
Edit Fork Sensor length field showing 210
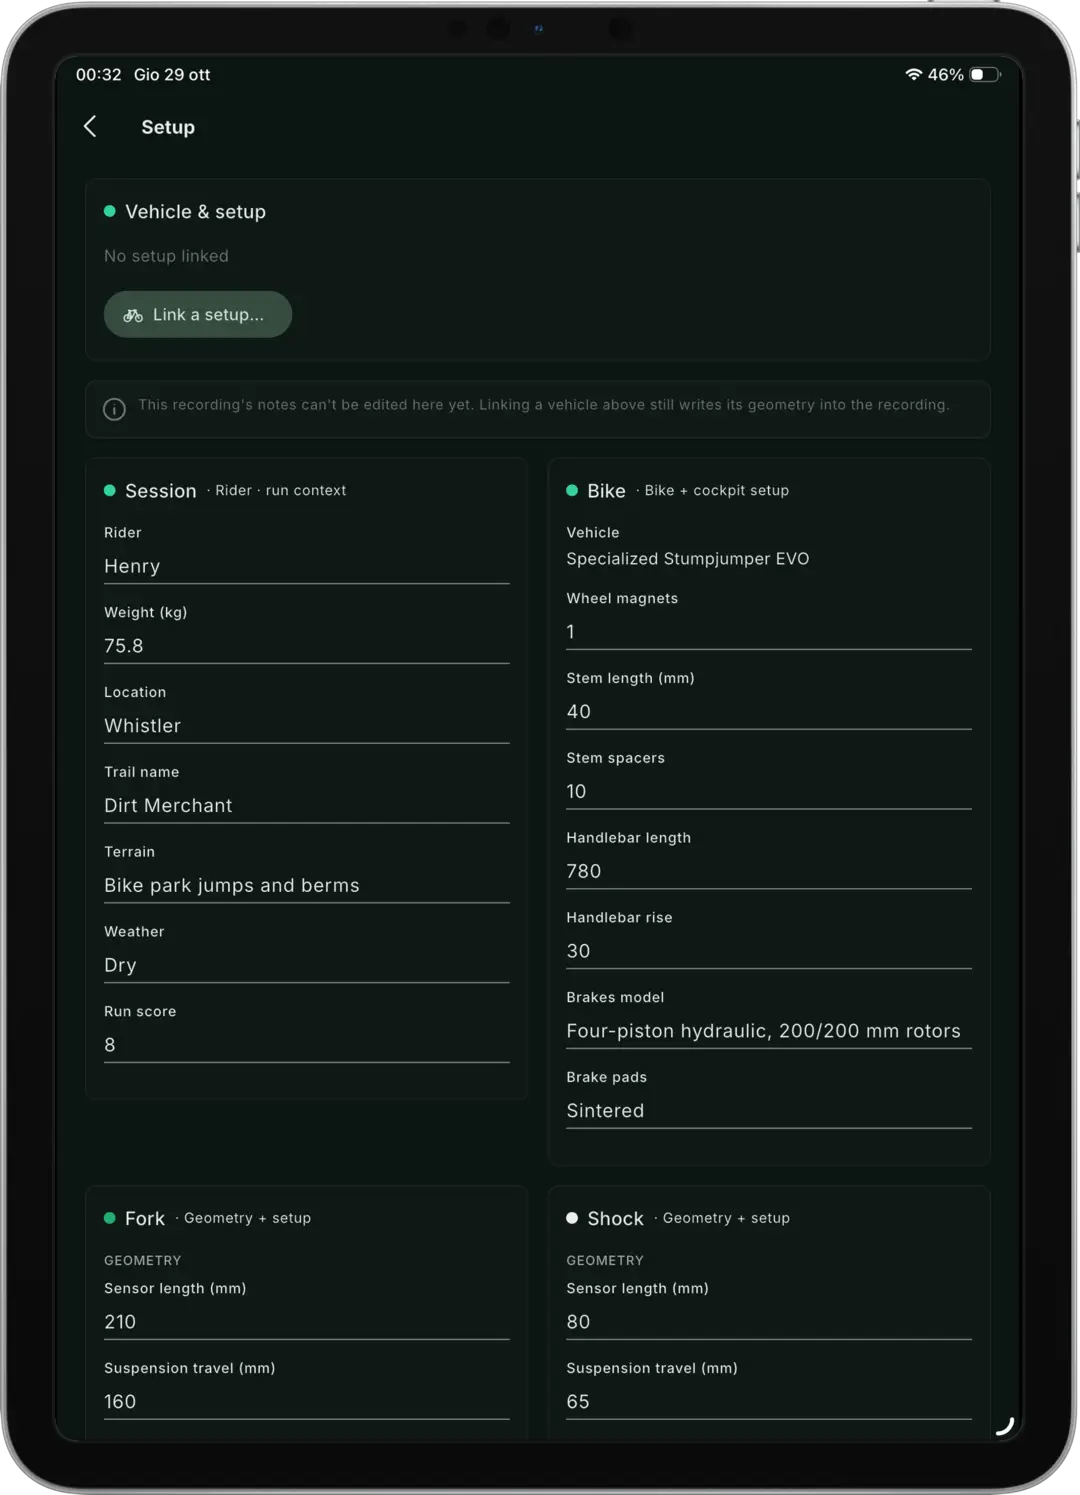coord(306,1322)
